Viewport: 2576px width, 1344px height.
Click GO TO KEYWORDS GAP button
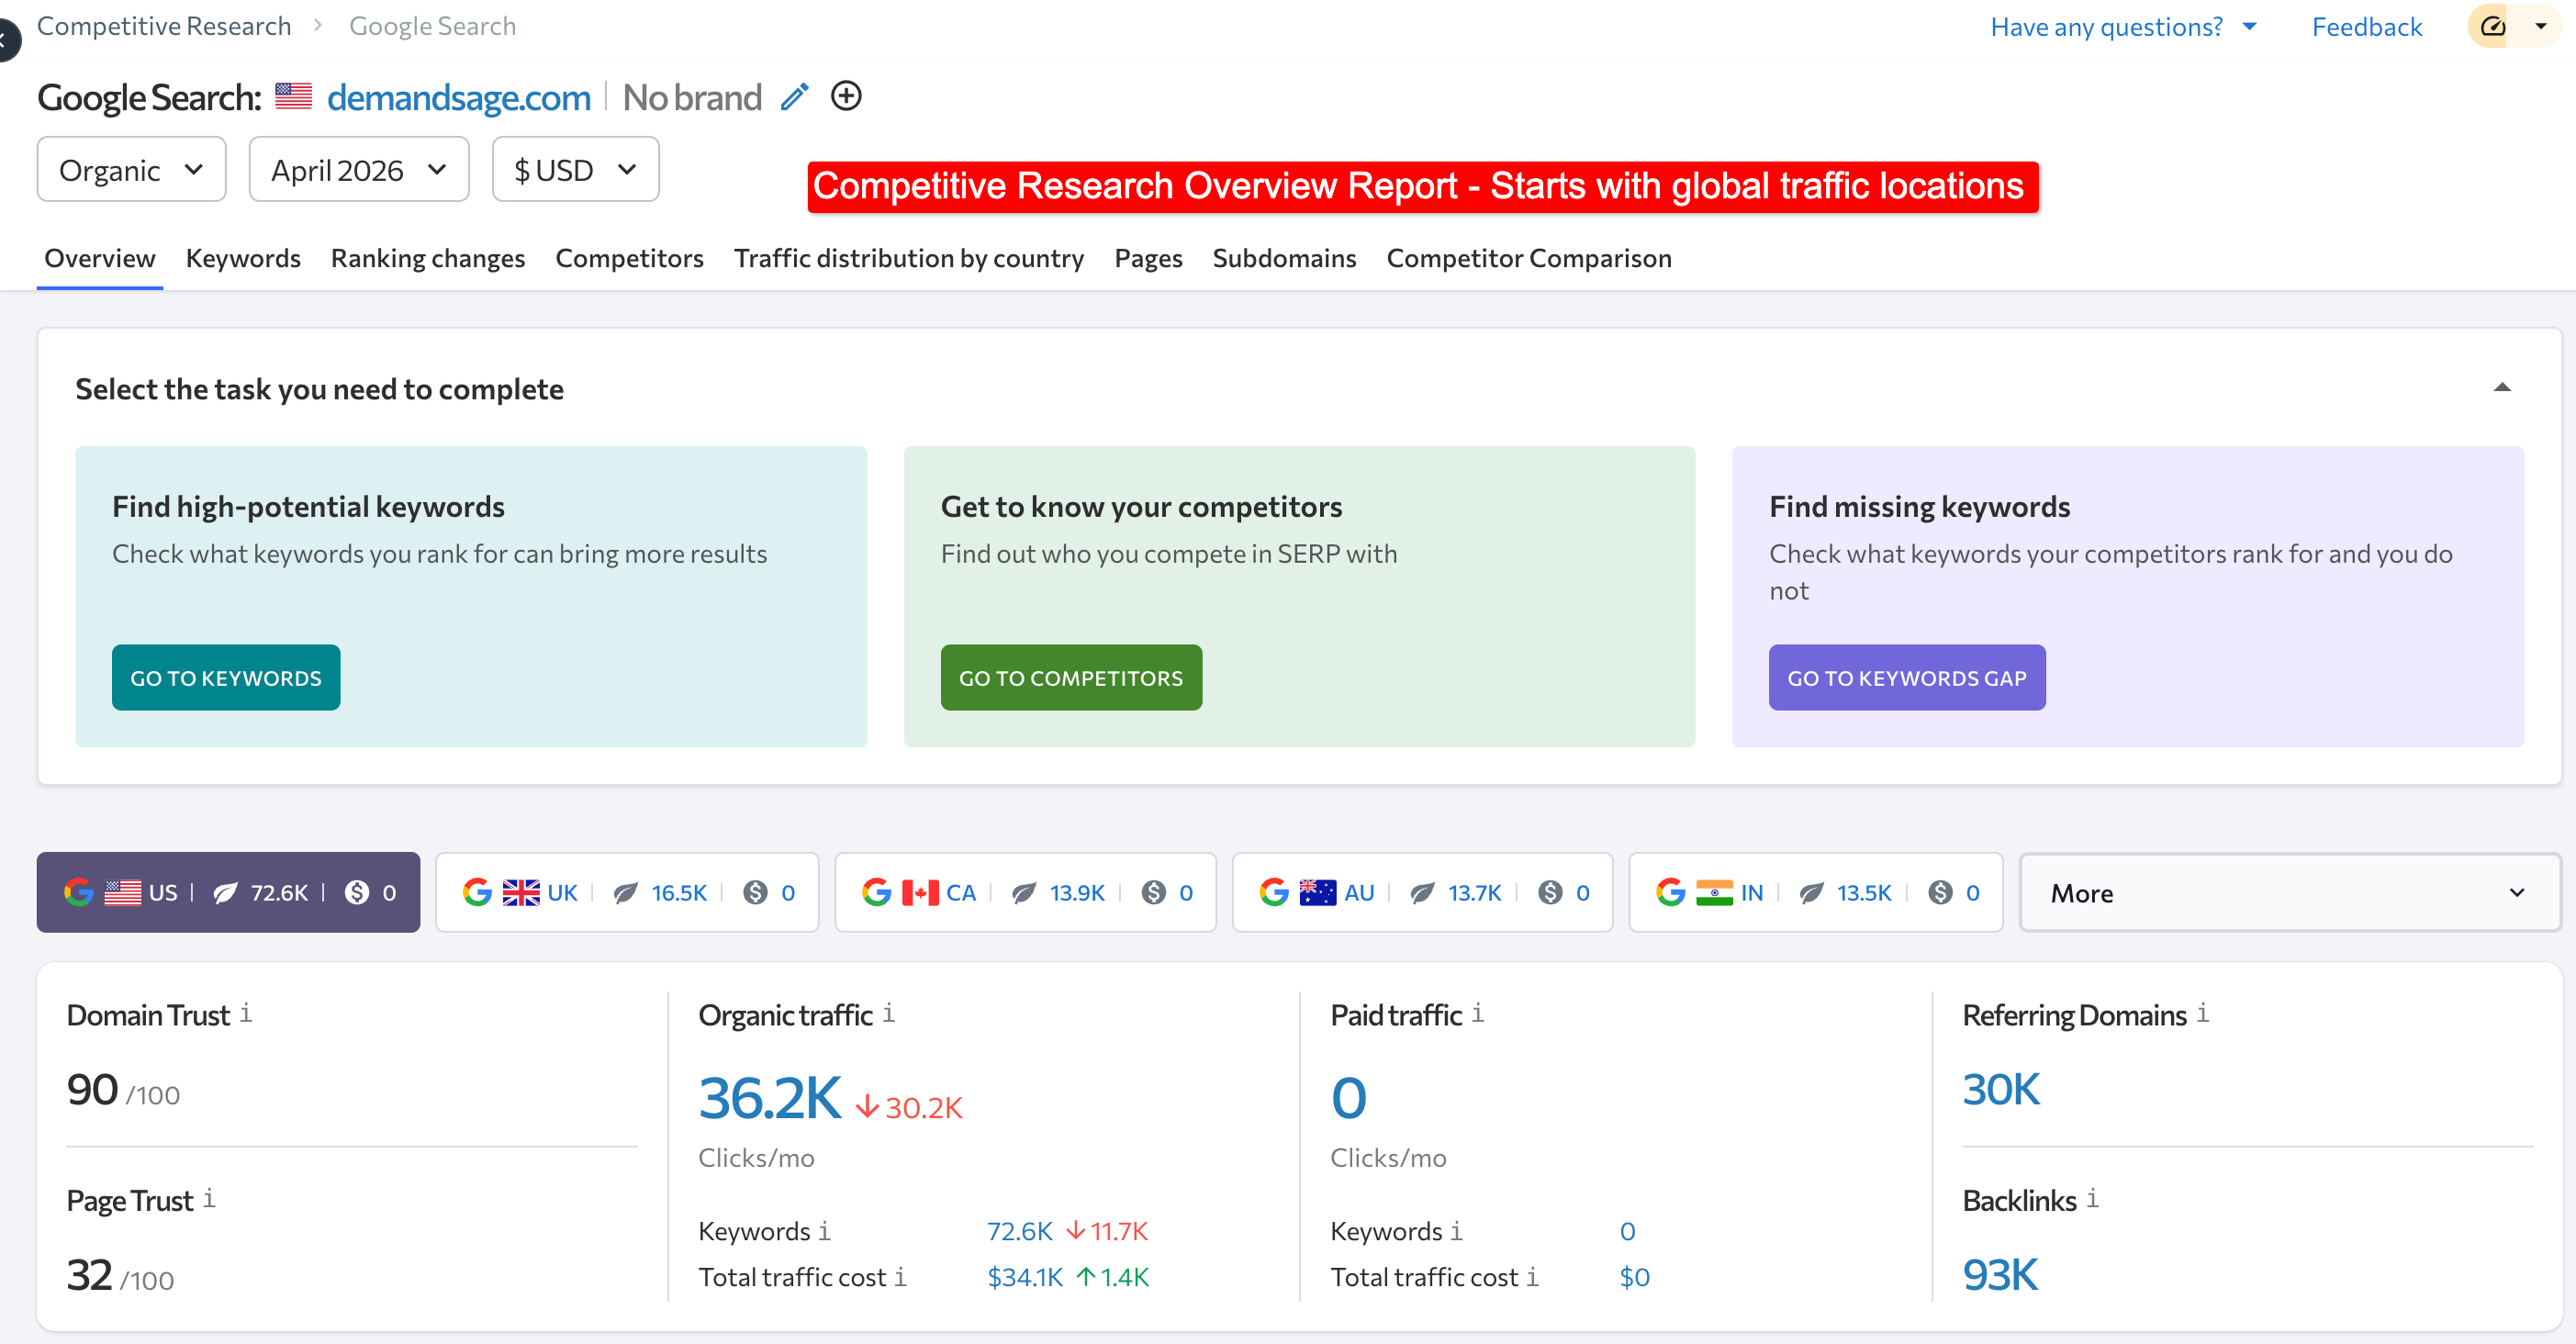[x=1907, y=678]
